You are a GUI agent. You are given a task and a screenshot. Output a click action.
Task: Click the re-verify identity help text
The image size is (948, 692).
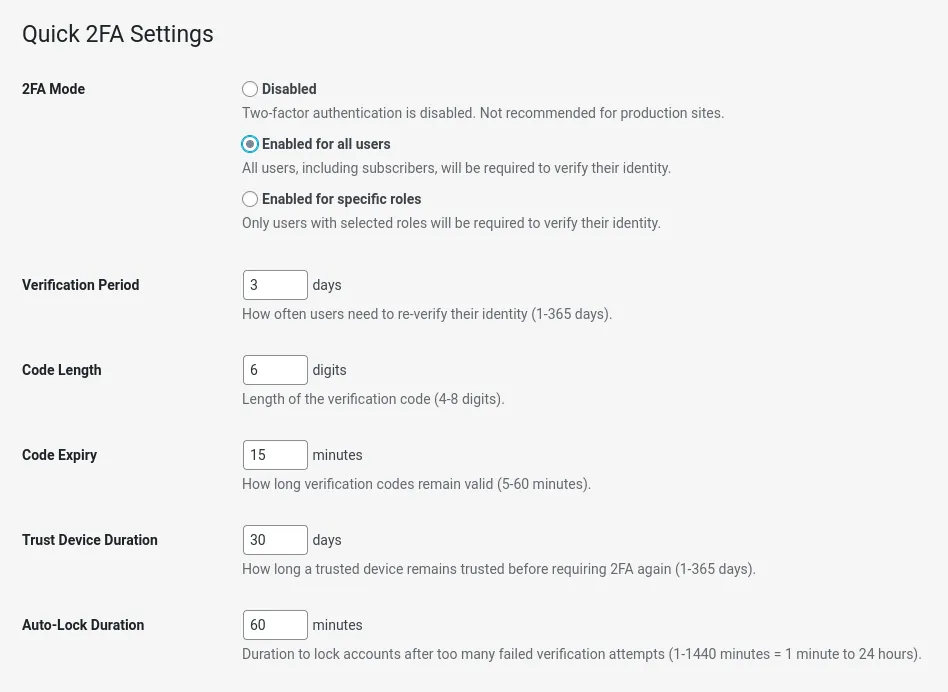[x=427, y=314]
